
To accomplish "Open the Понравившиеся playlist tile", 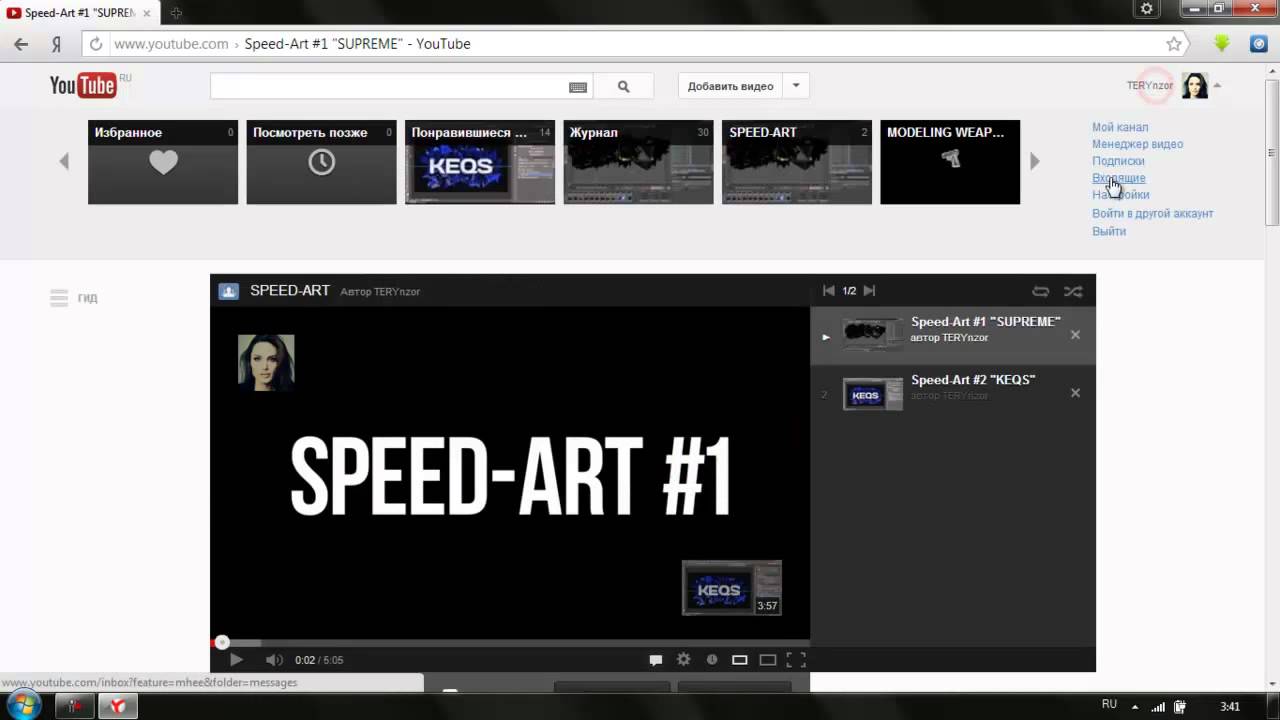I will click(480, 162).
